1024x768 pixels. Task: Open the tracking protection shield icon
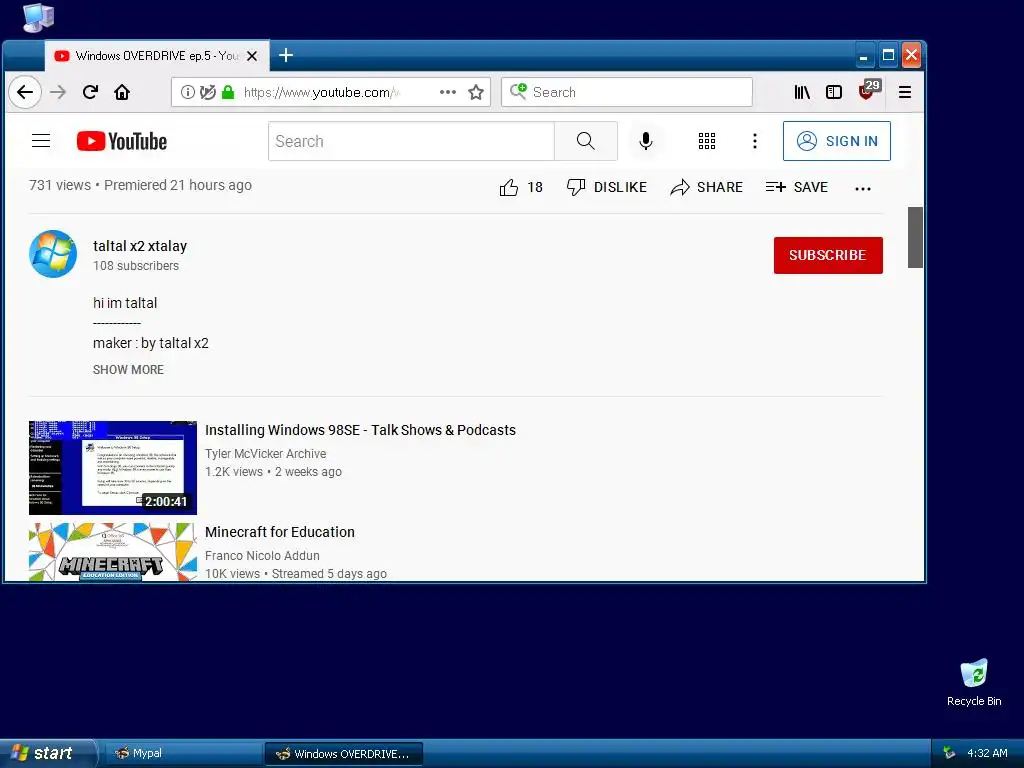(x=208, y=92)
